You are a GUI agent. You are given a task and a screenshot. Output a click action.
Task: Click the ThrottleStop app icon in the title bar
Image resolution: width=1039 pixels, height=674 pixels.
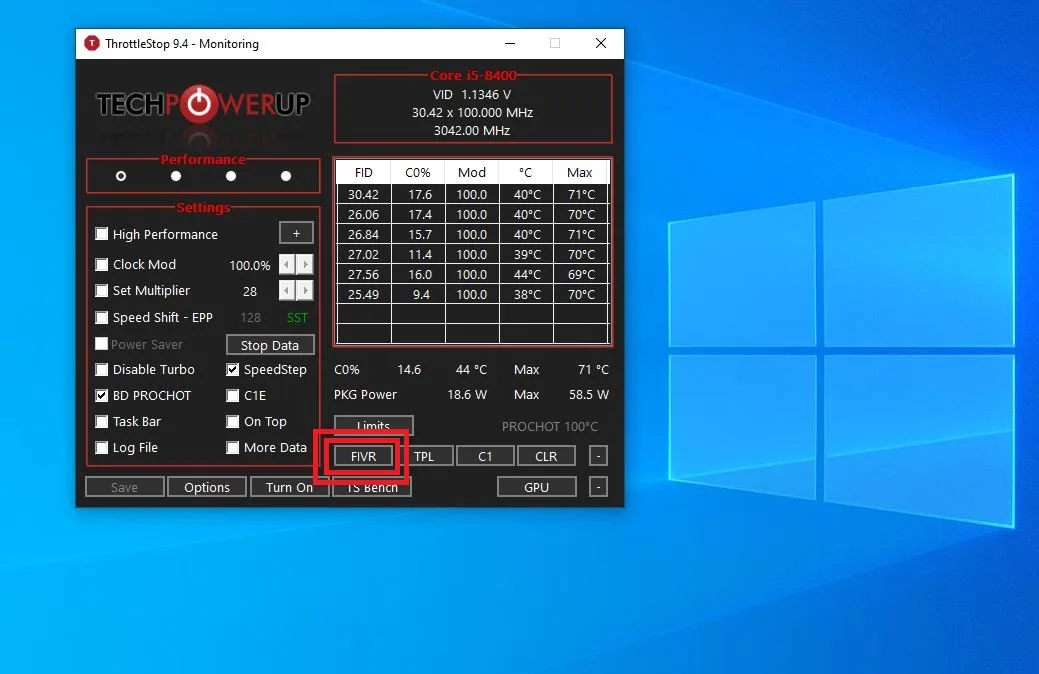tap(91, 44)
